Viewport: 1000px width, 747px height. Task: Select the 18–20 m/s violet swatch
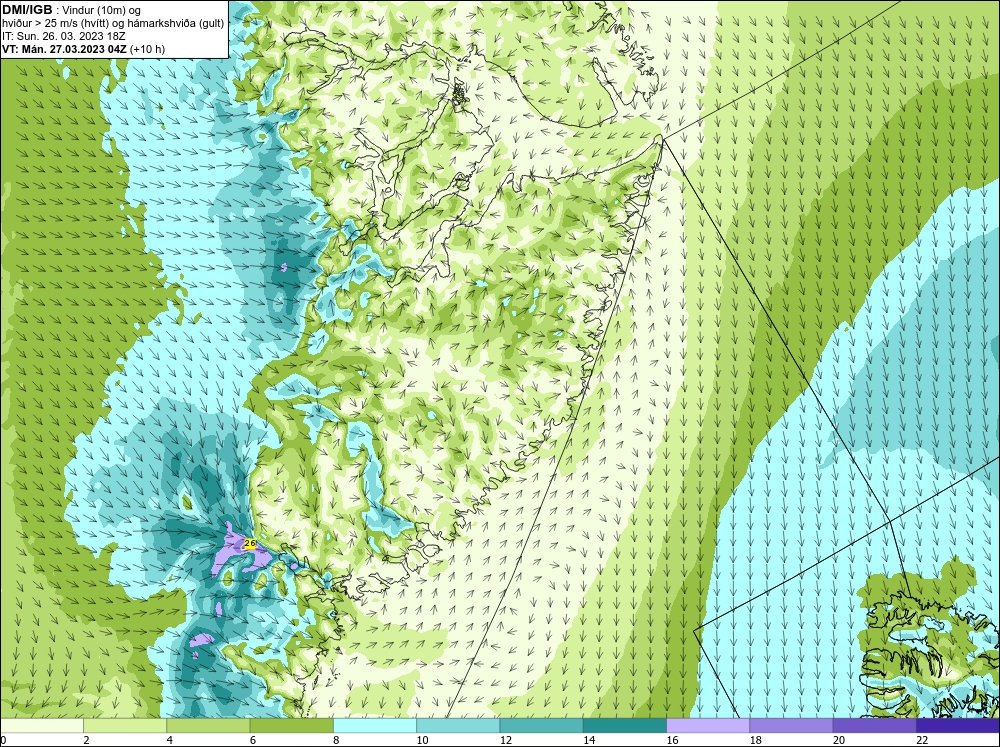tap(791, 726)
